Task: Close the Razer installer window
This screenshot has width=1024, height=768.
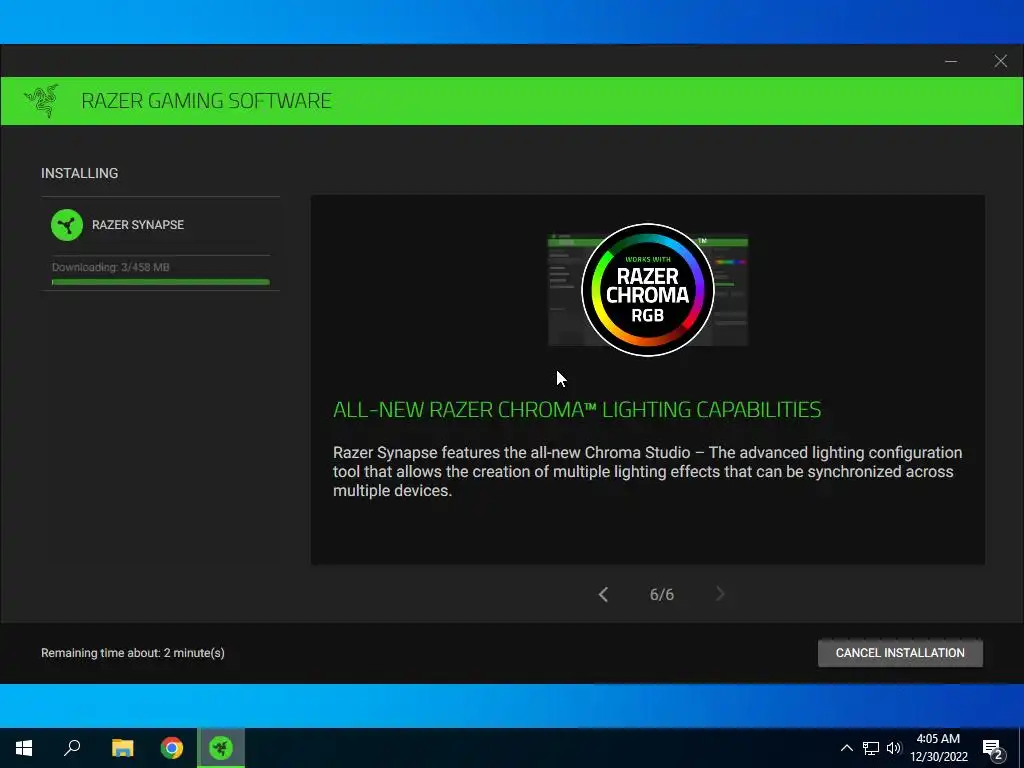Action: [x=1000, y=61]
